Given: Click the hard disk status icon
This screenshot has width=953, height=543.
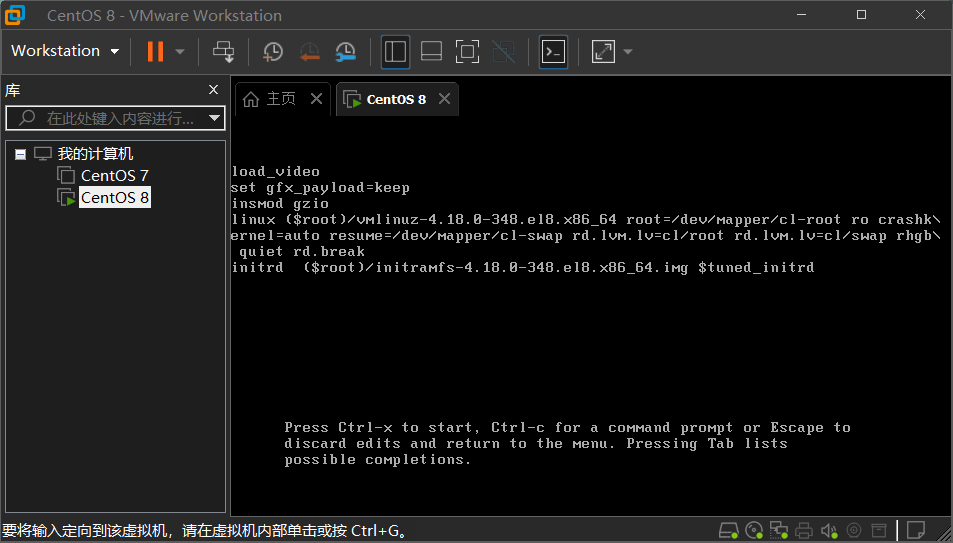Looking at the screenshot, I should pyautogui.click(x=729, y=530).
